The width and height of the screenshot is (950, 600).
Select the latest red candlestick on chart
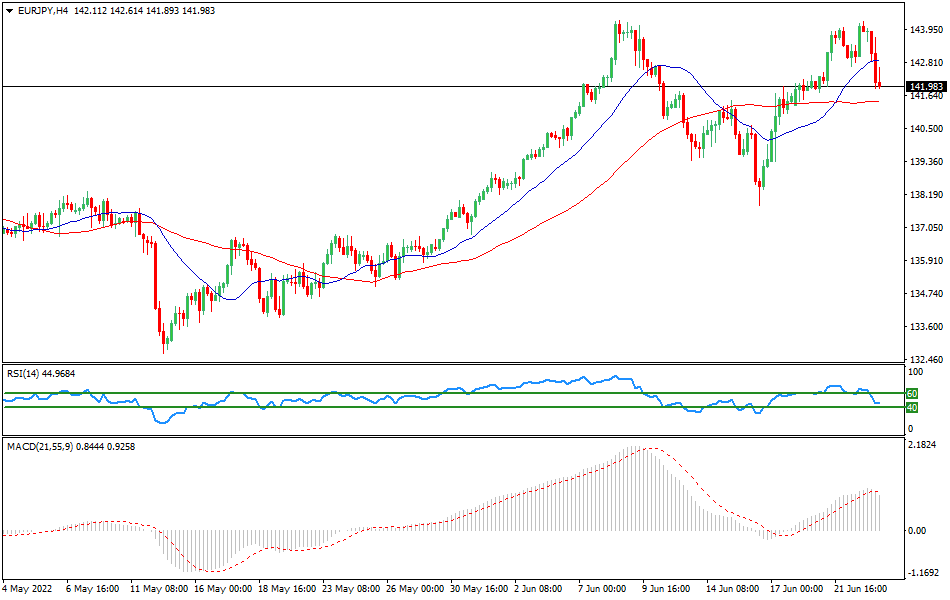click(879, 76)
